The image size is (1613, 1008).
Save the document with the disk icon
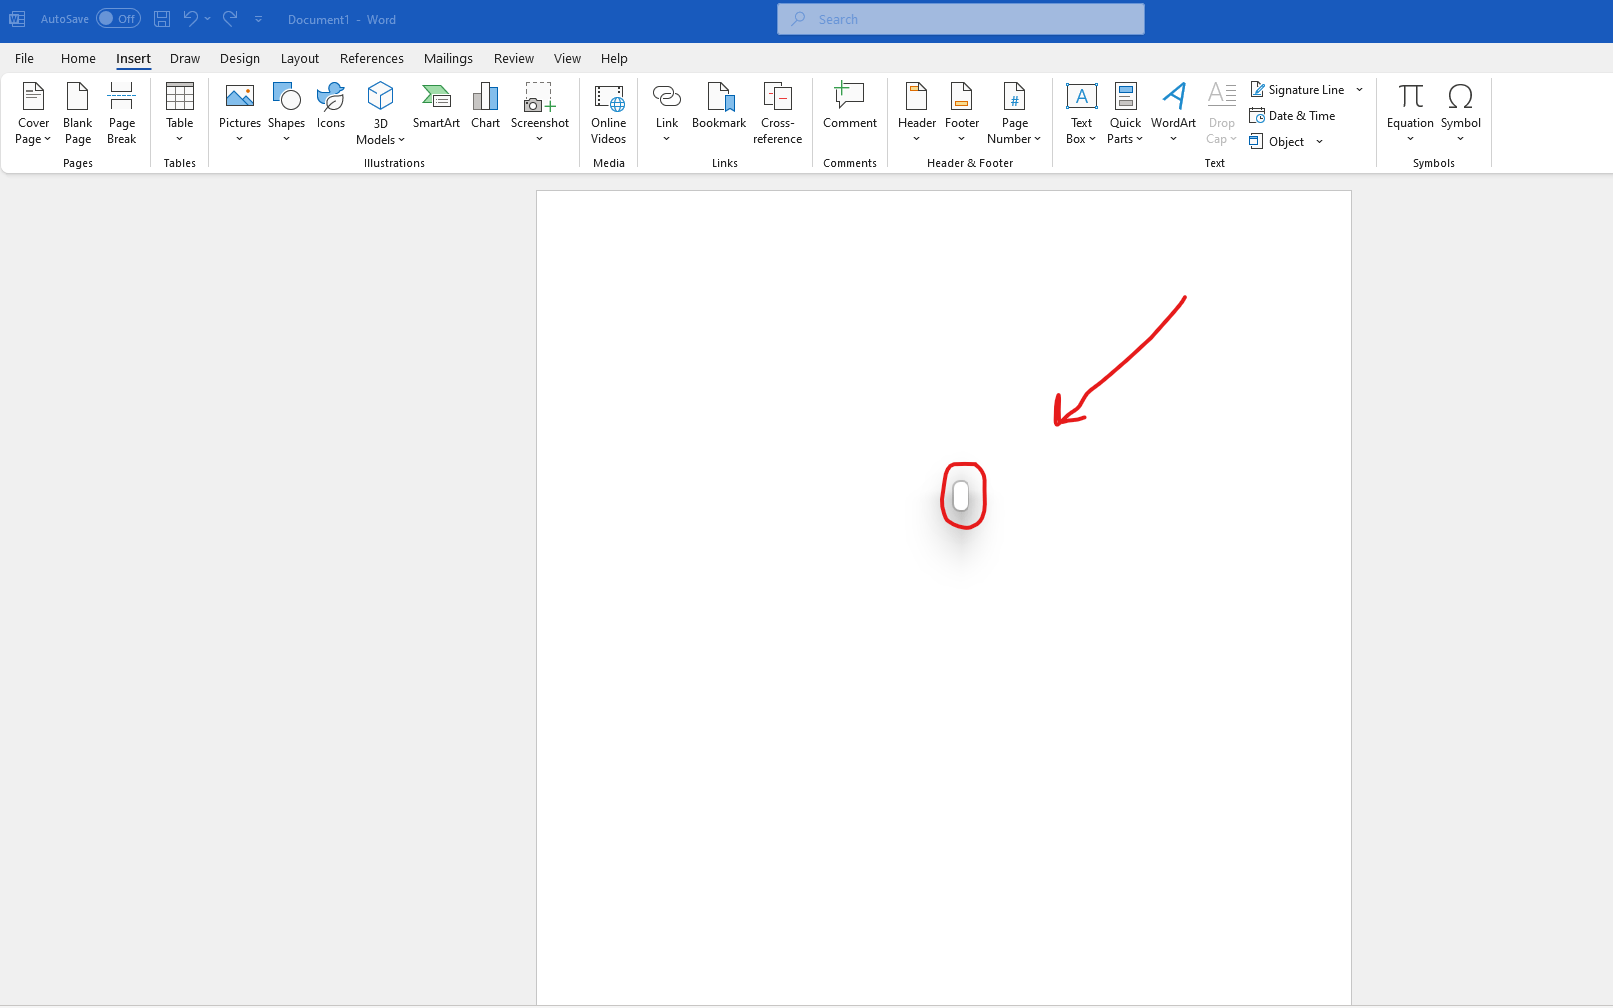coord(162,19)
